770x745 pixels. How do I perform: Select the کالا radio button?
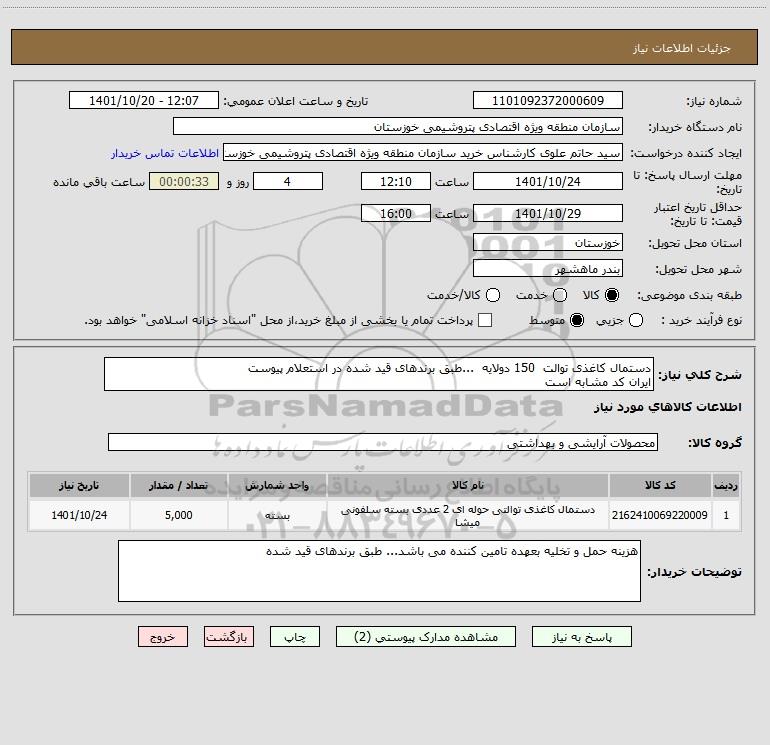click(x=612, y=295)
